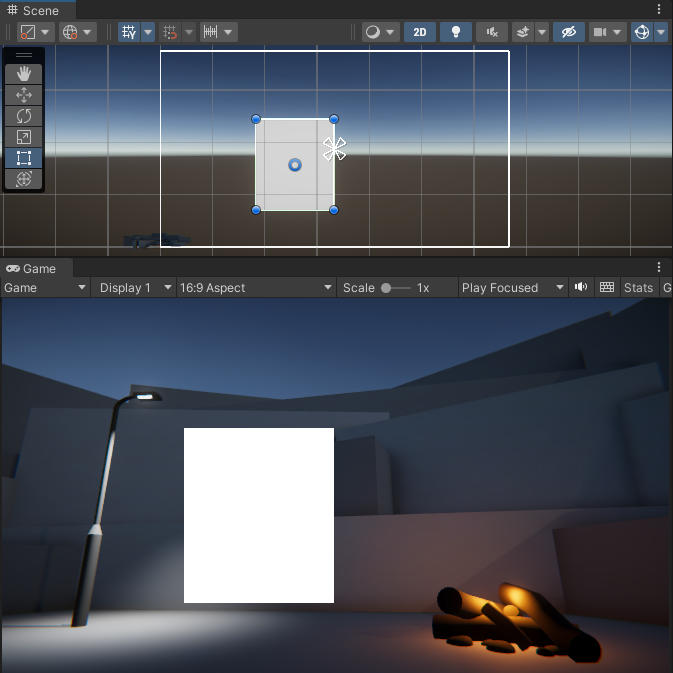Toggle scene effects icon

pos(523,32)
